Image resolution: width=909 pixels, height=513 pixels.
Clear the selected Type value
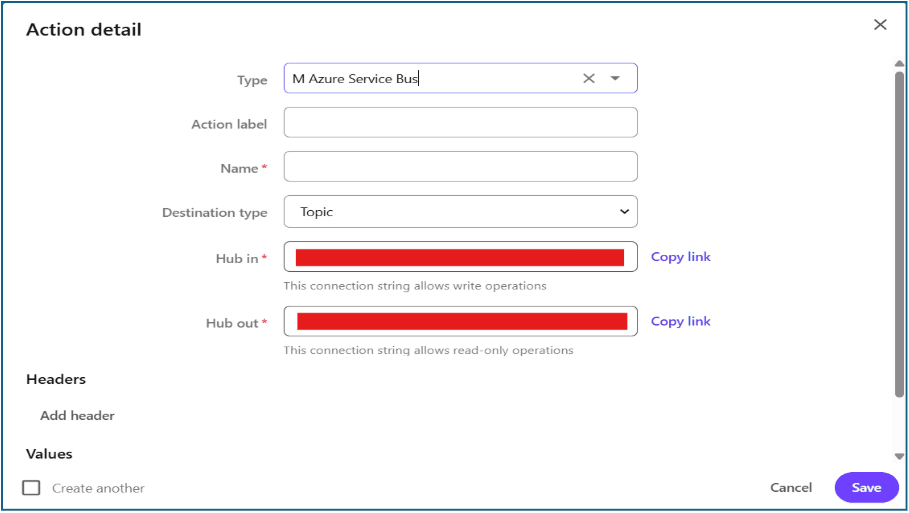(589, 79)
